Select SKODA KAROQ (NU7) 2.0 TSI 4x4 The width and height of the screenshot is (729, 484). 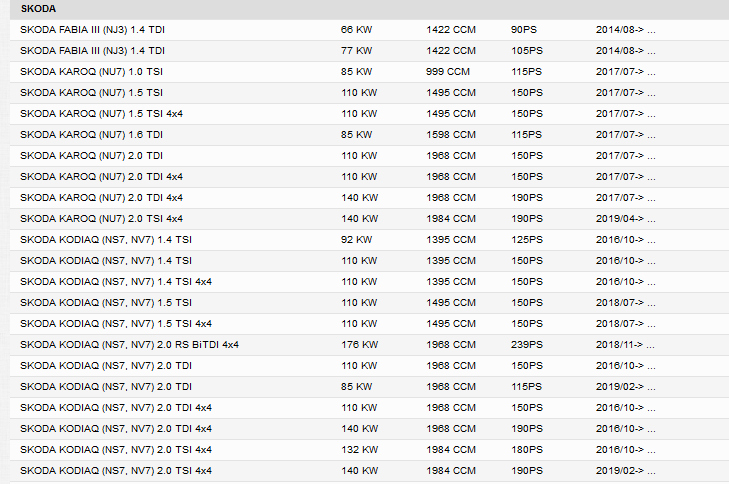[101, 219]
